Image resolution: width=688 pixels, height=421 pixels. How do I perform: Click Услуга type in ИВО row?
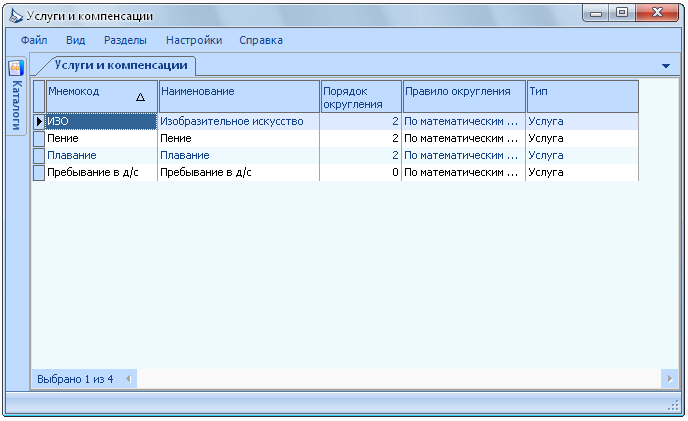point(582,121)
